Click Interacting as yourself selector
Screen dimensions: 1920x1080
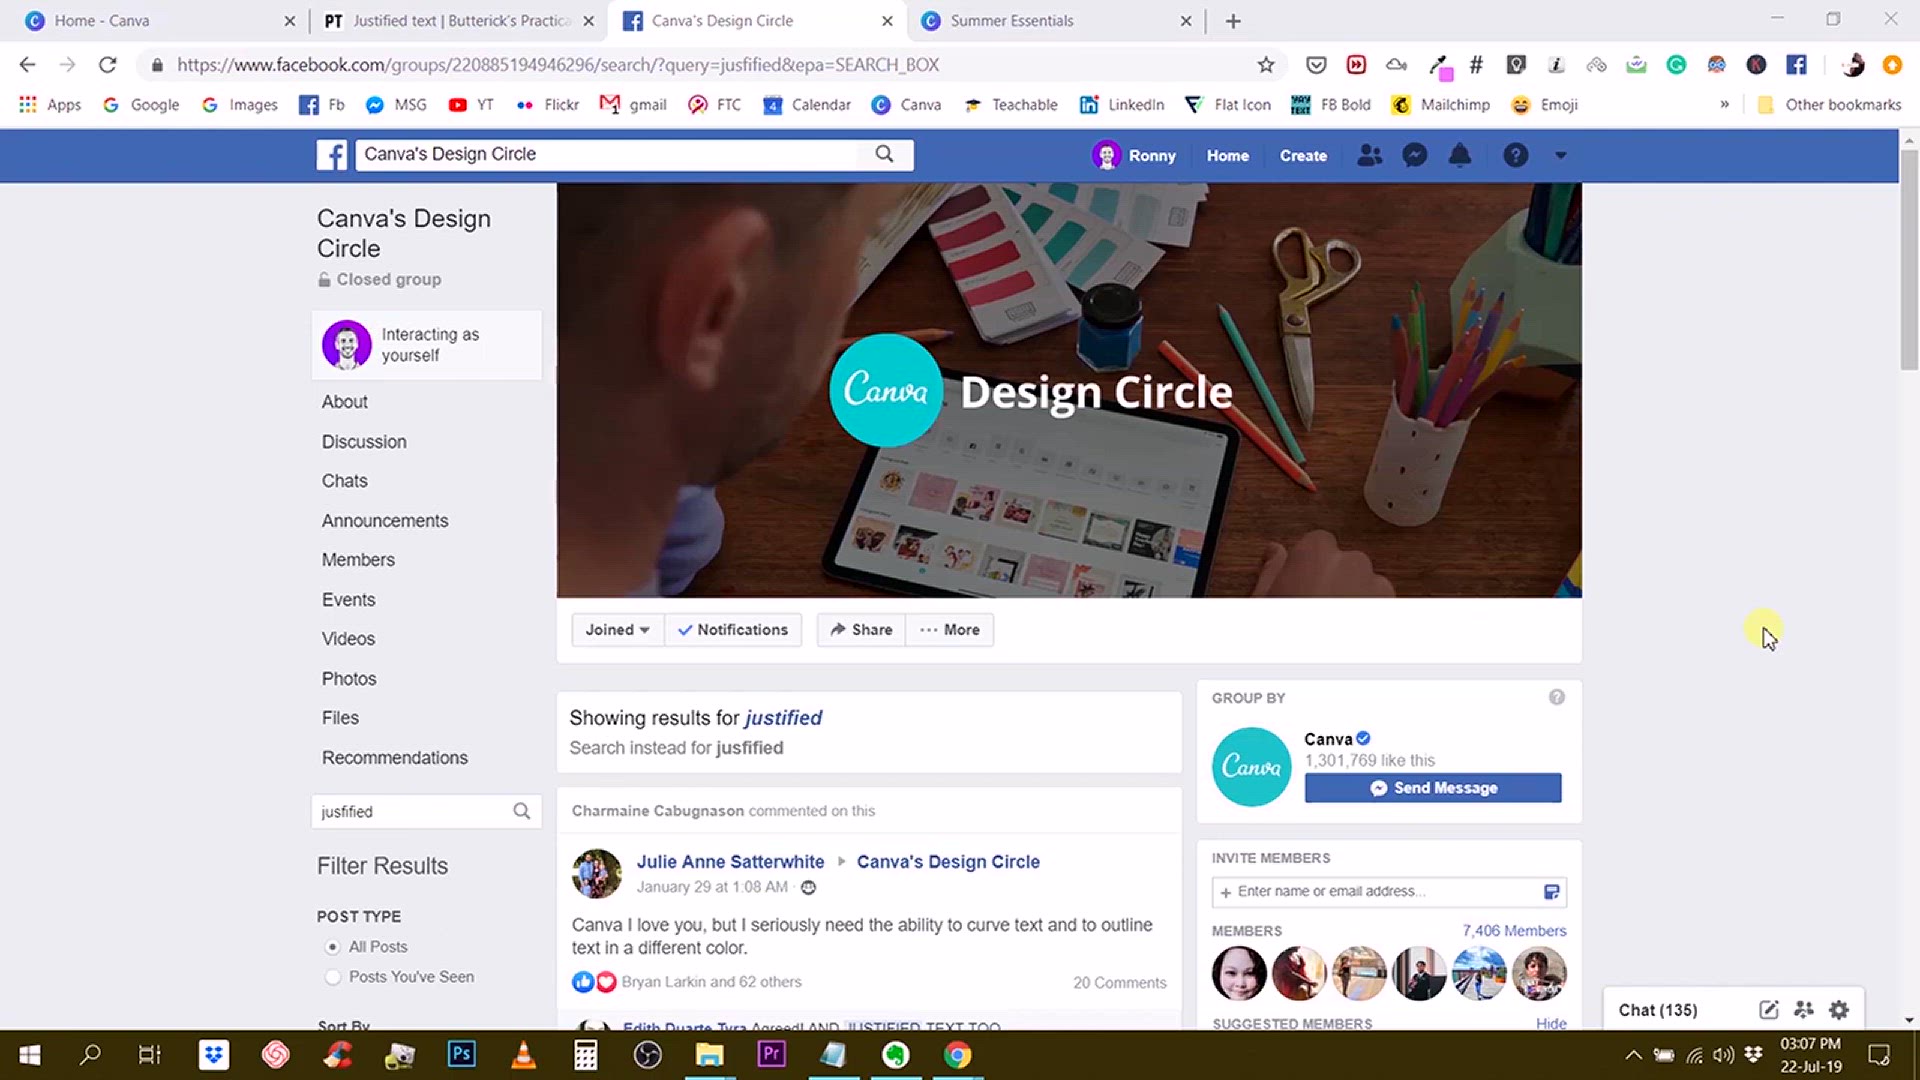[x=427, y=345]
